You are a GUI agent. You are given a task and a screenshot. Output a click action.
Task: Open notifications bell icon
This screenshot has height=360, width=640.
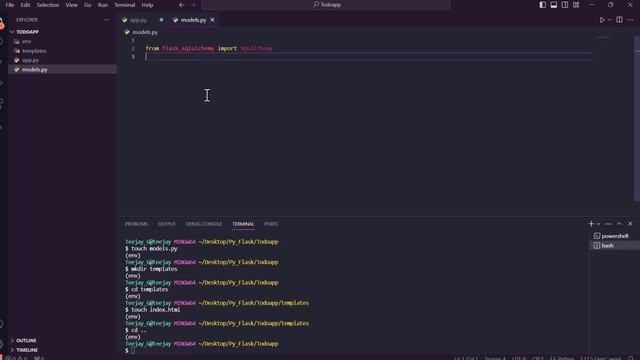click(631, 358)
